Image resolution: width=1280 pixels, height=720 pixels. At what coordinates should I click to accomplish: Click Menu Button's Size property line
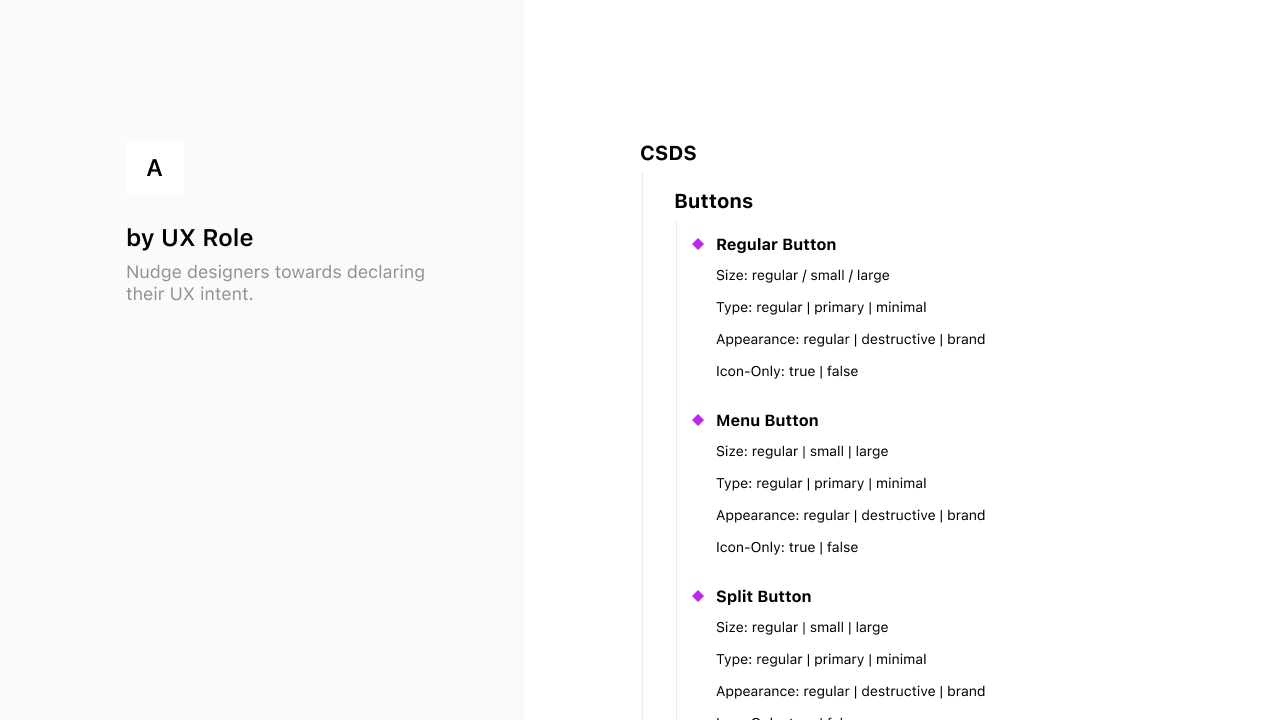tap(802, 451)
